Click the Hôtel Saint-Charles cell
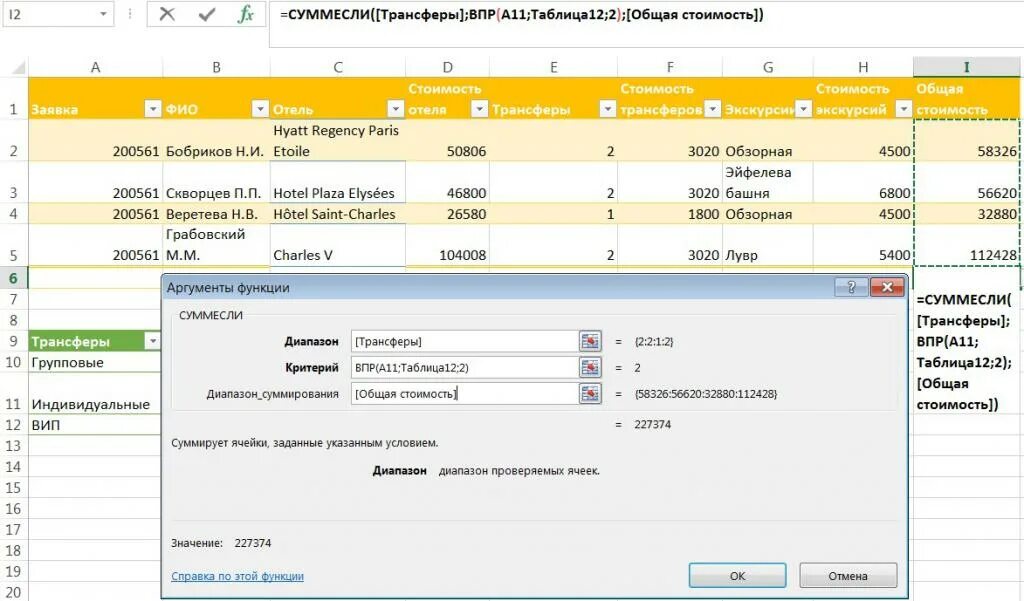The image size is (1024, 601). click(x=338, y=214)
